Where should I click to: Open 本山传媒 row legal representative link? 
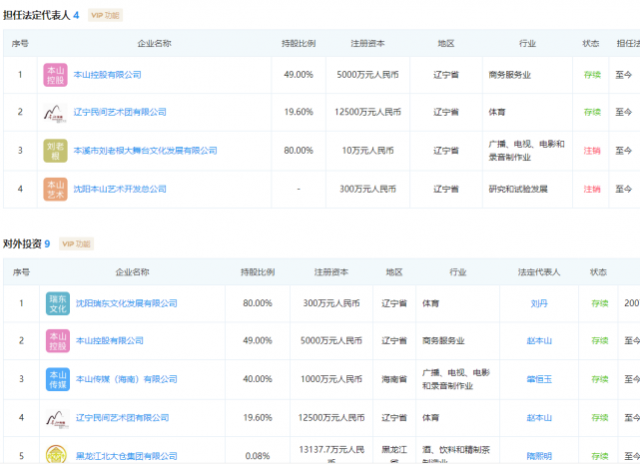(539, 379)
